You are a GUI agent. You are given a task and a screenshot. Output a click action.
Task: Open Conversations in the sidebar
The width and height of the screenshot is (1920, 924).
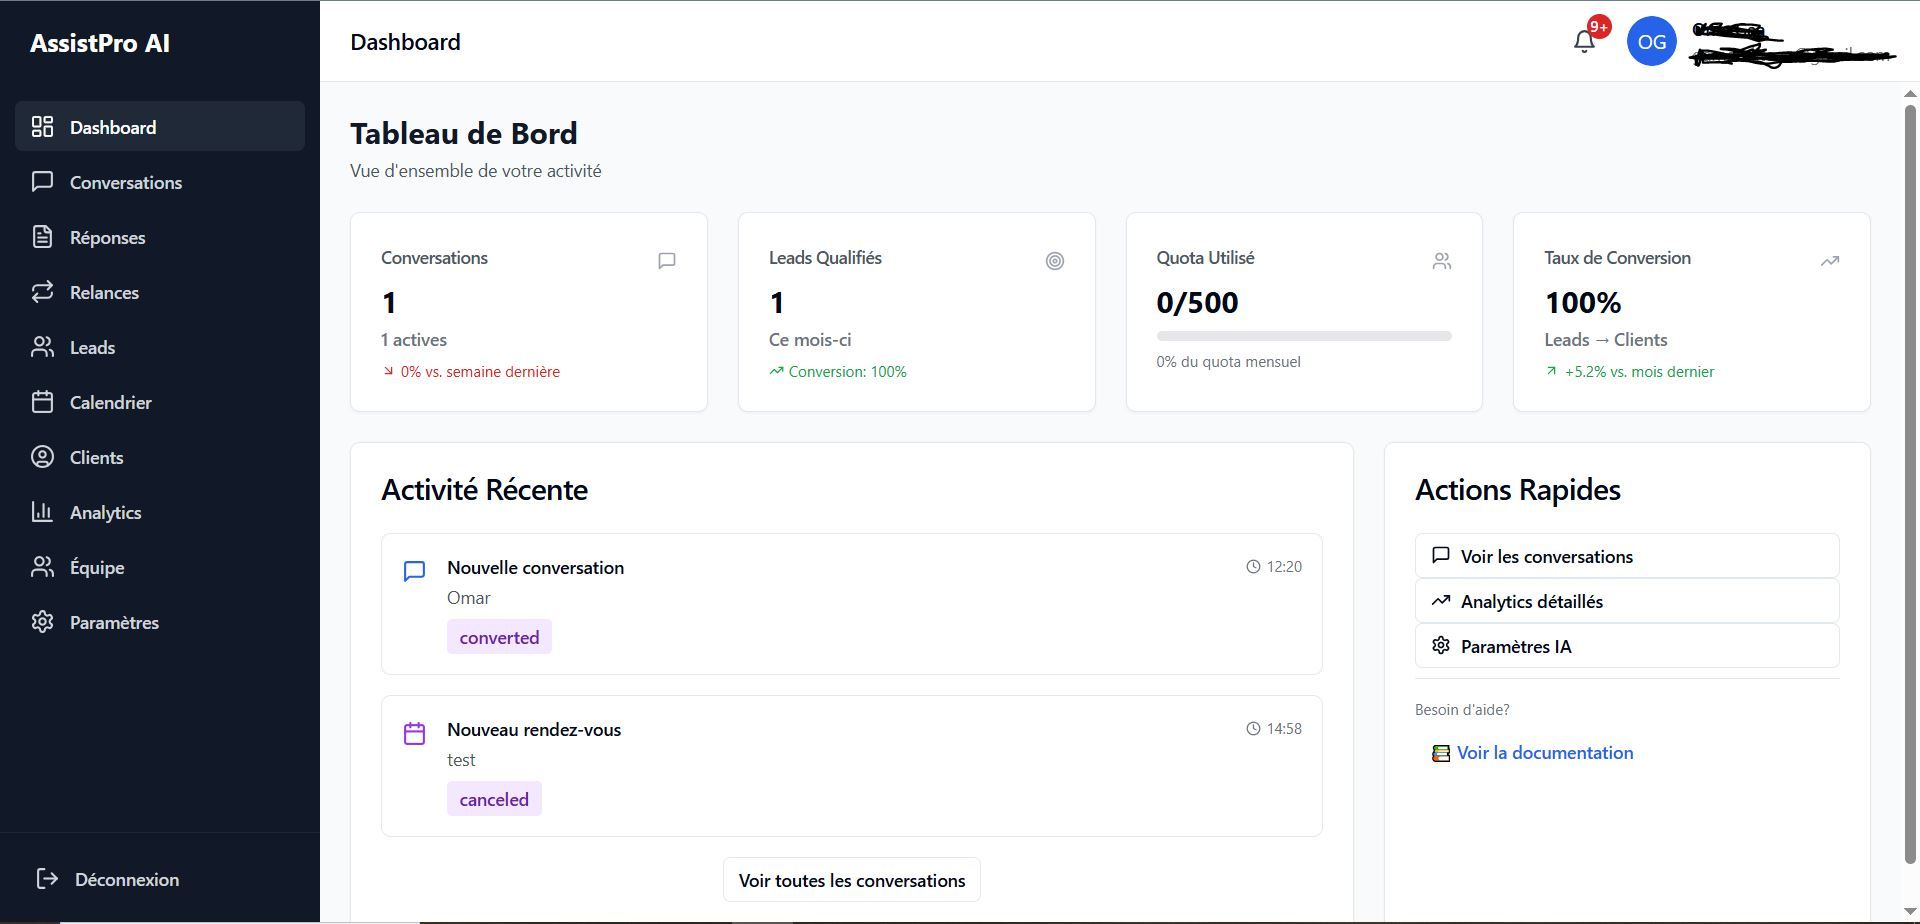click(125, 182)
